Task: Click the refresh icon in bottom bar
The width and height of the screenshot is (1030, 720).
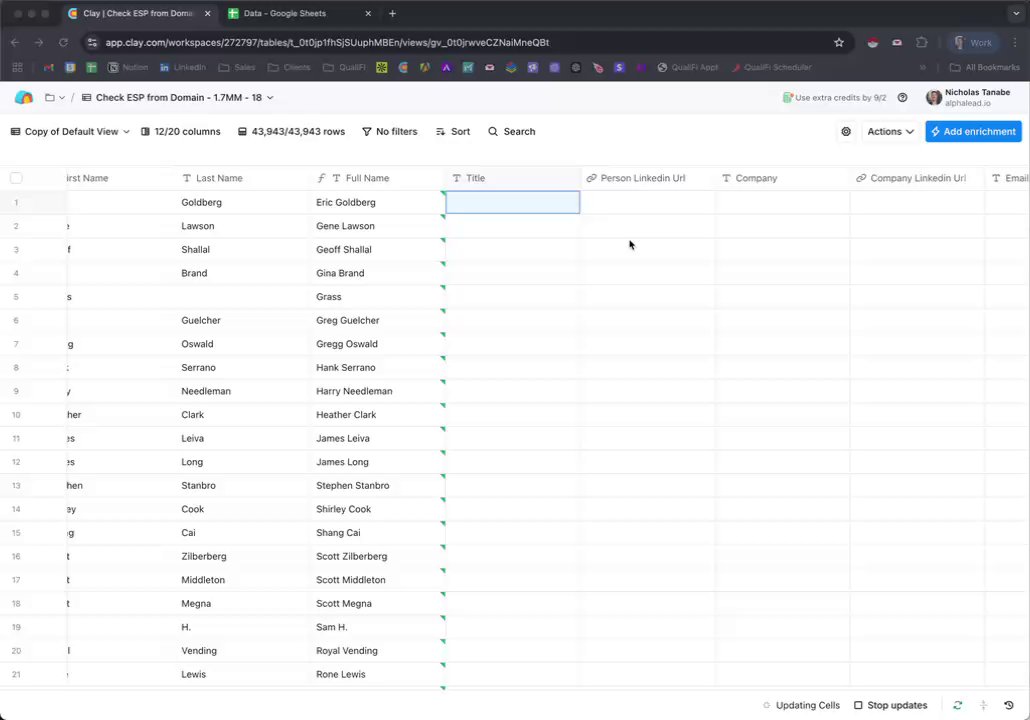Action: (958, 705)
